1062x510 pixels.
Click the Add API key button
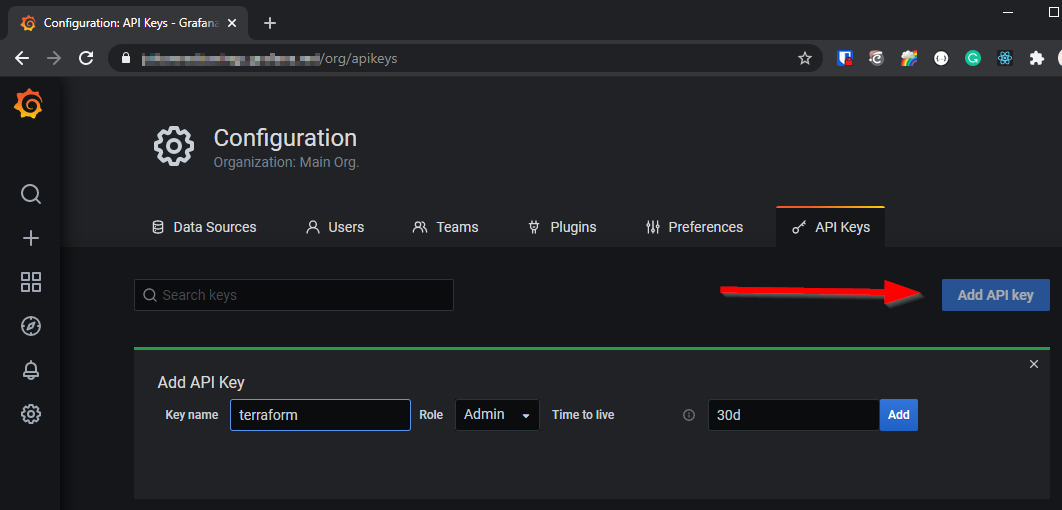point(996,295)
